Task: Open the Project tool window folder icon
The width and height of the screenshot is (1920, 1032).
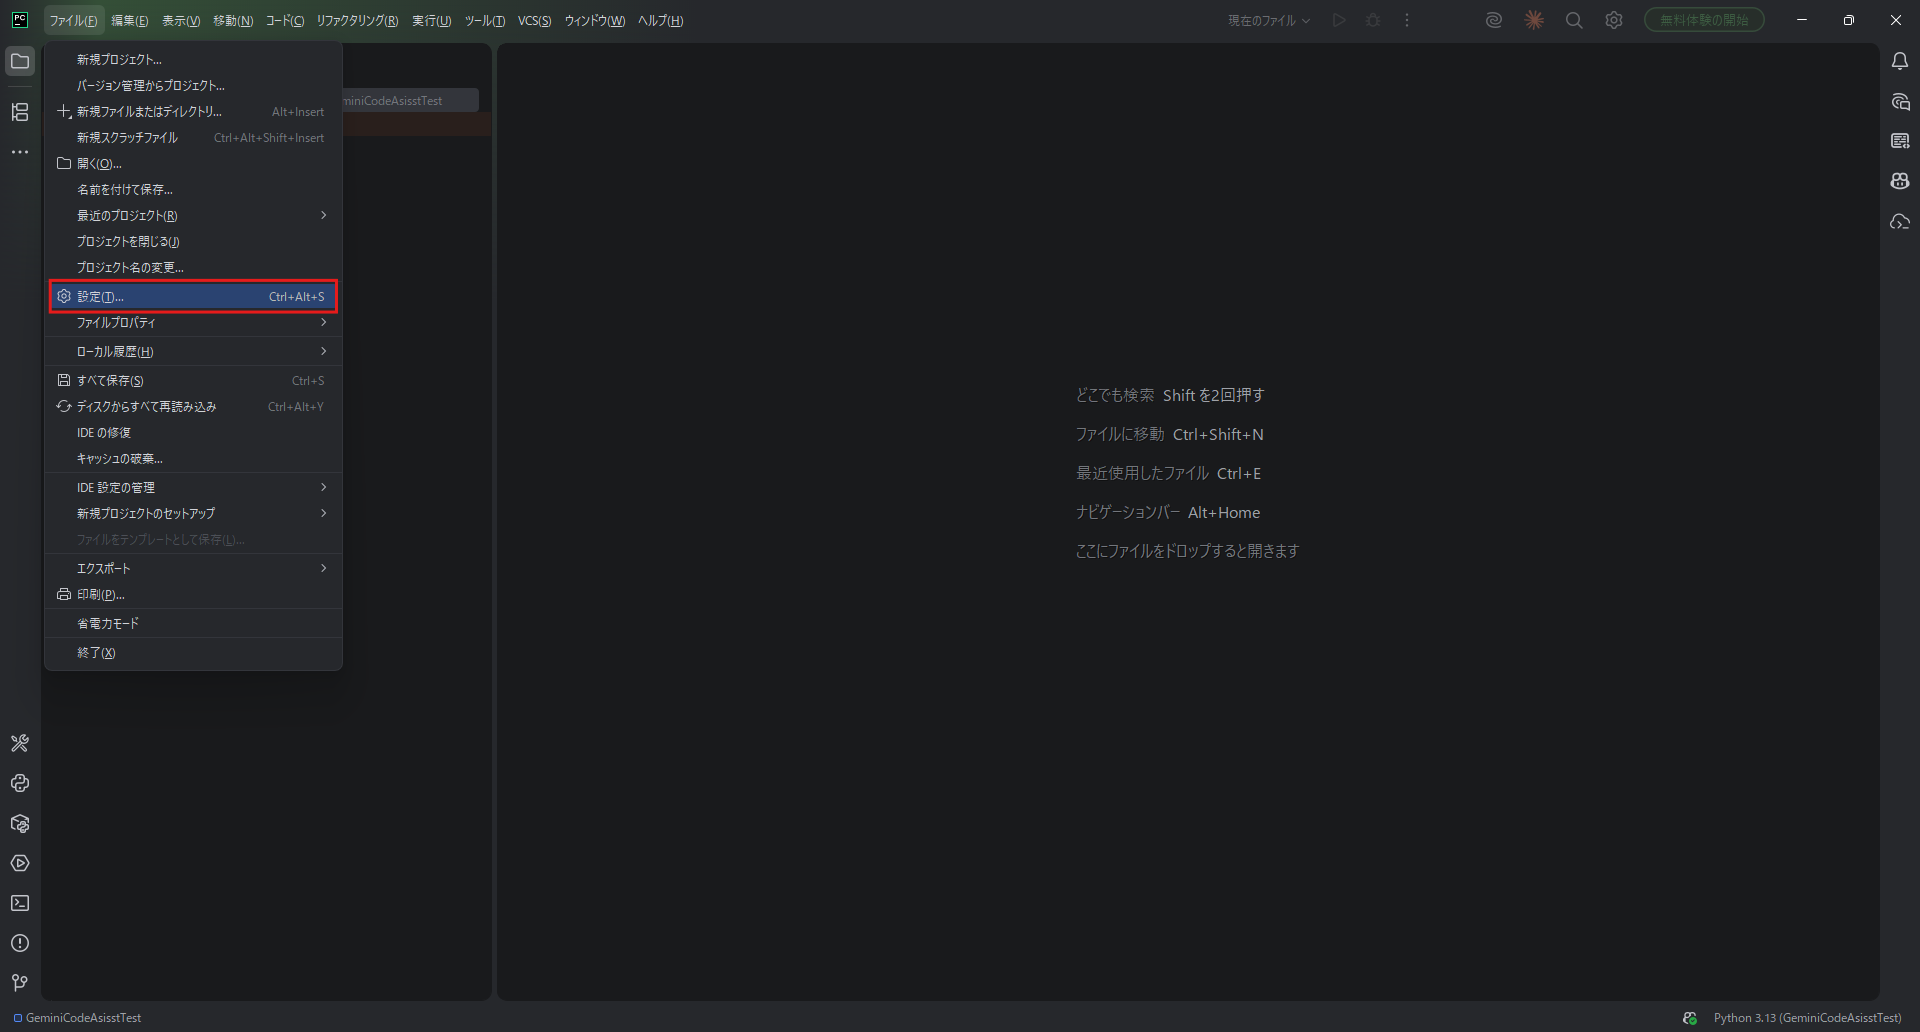Action: [x=20, y=62]
